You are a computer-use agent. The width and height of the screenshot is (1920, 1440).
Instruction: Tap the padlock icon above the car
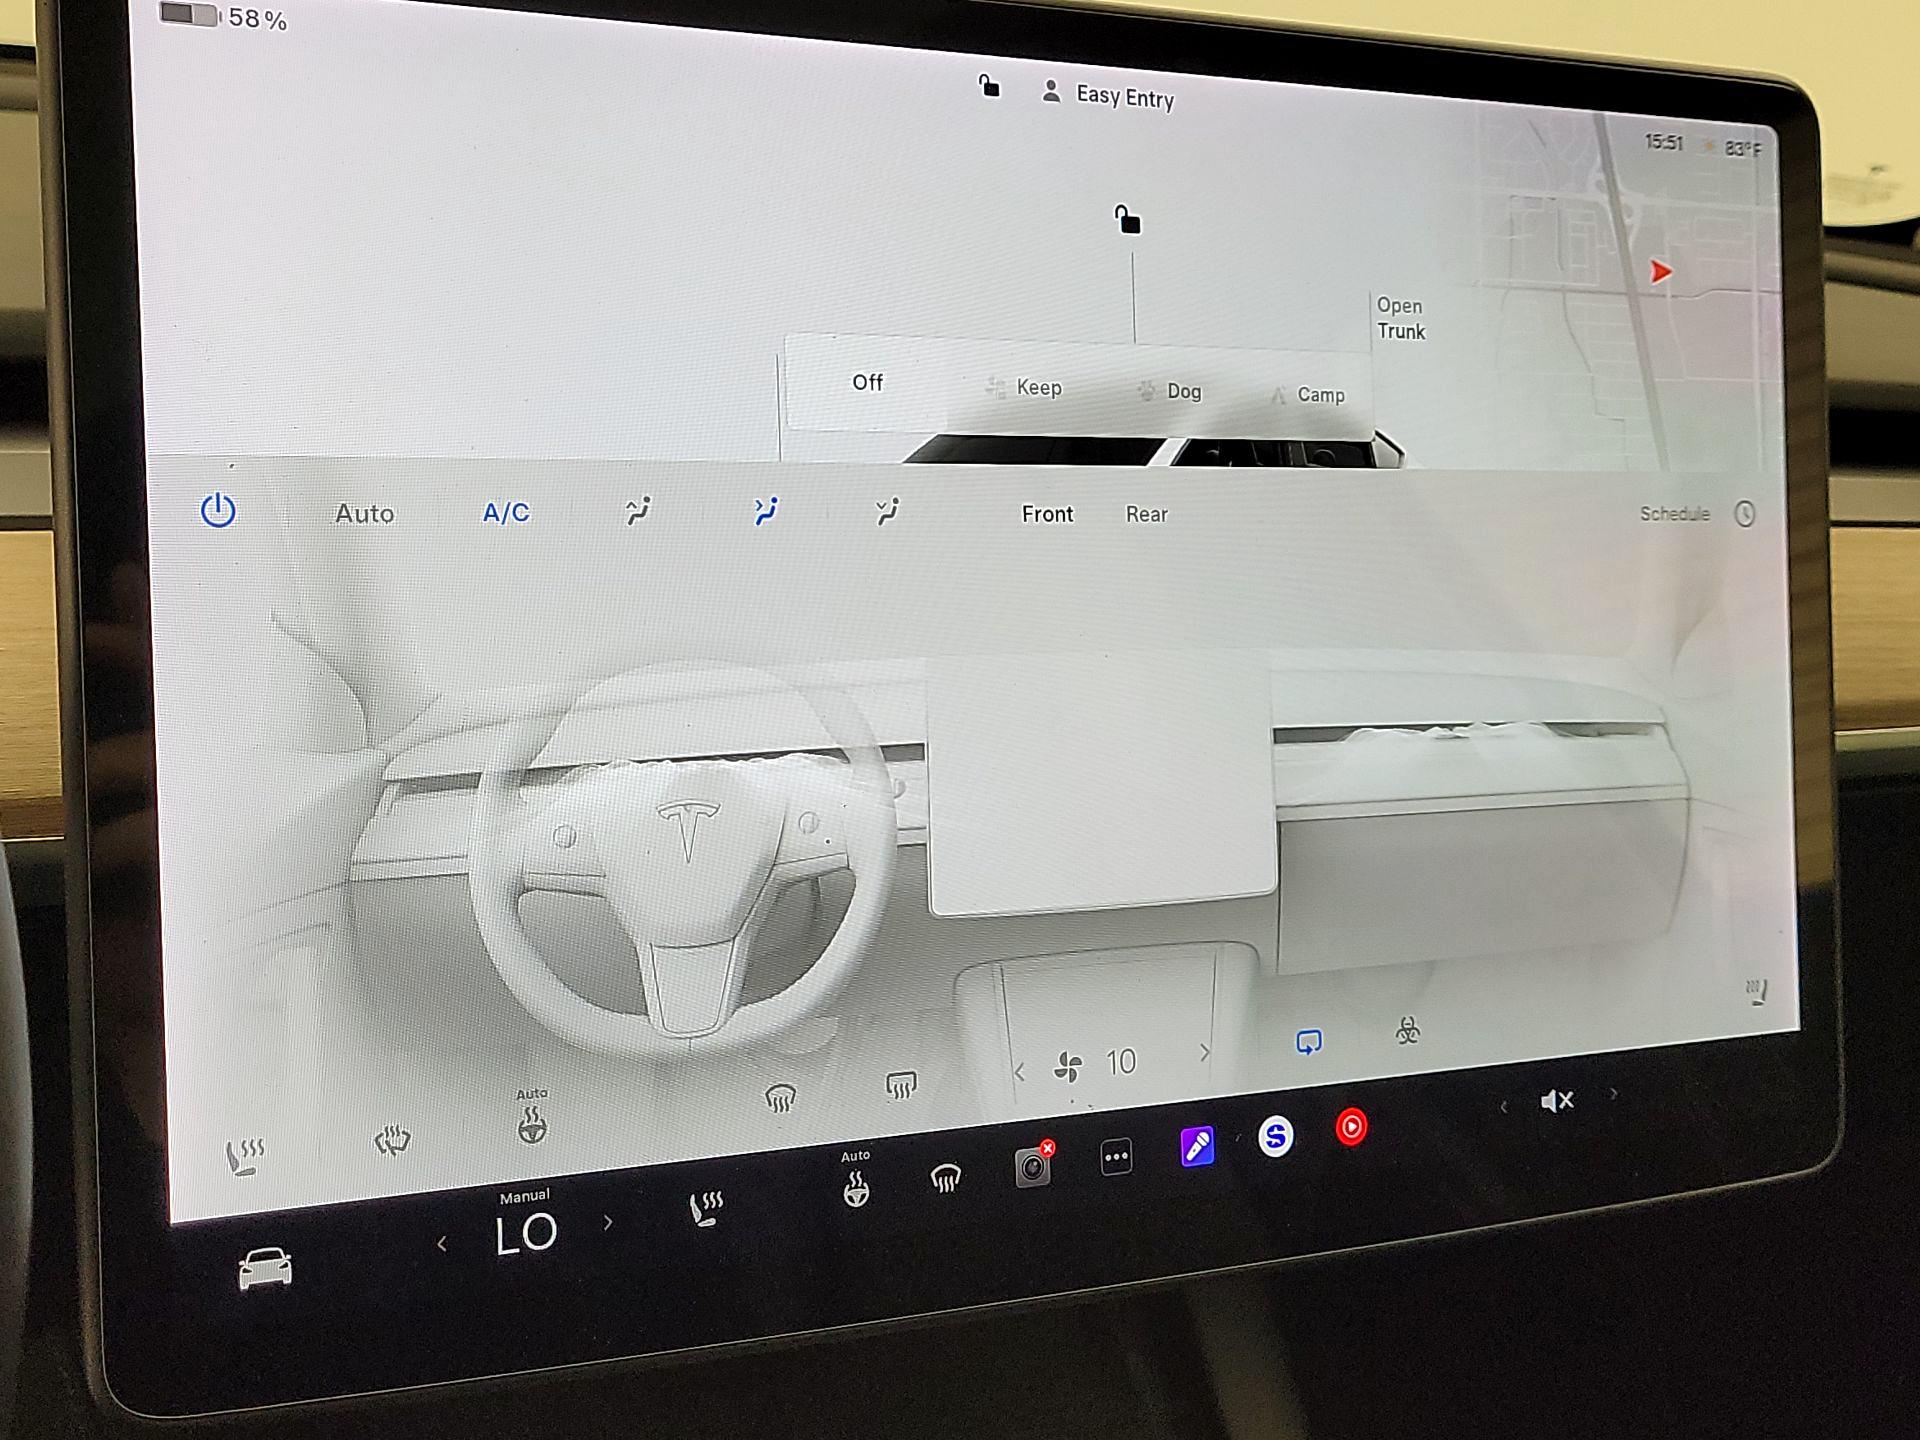pyautogui.click(x=1127, y=219)
